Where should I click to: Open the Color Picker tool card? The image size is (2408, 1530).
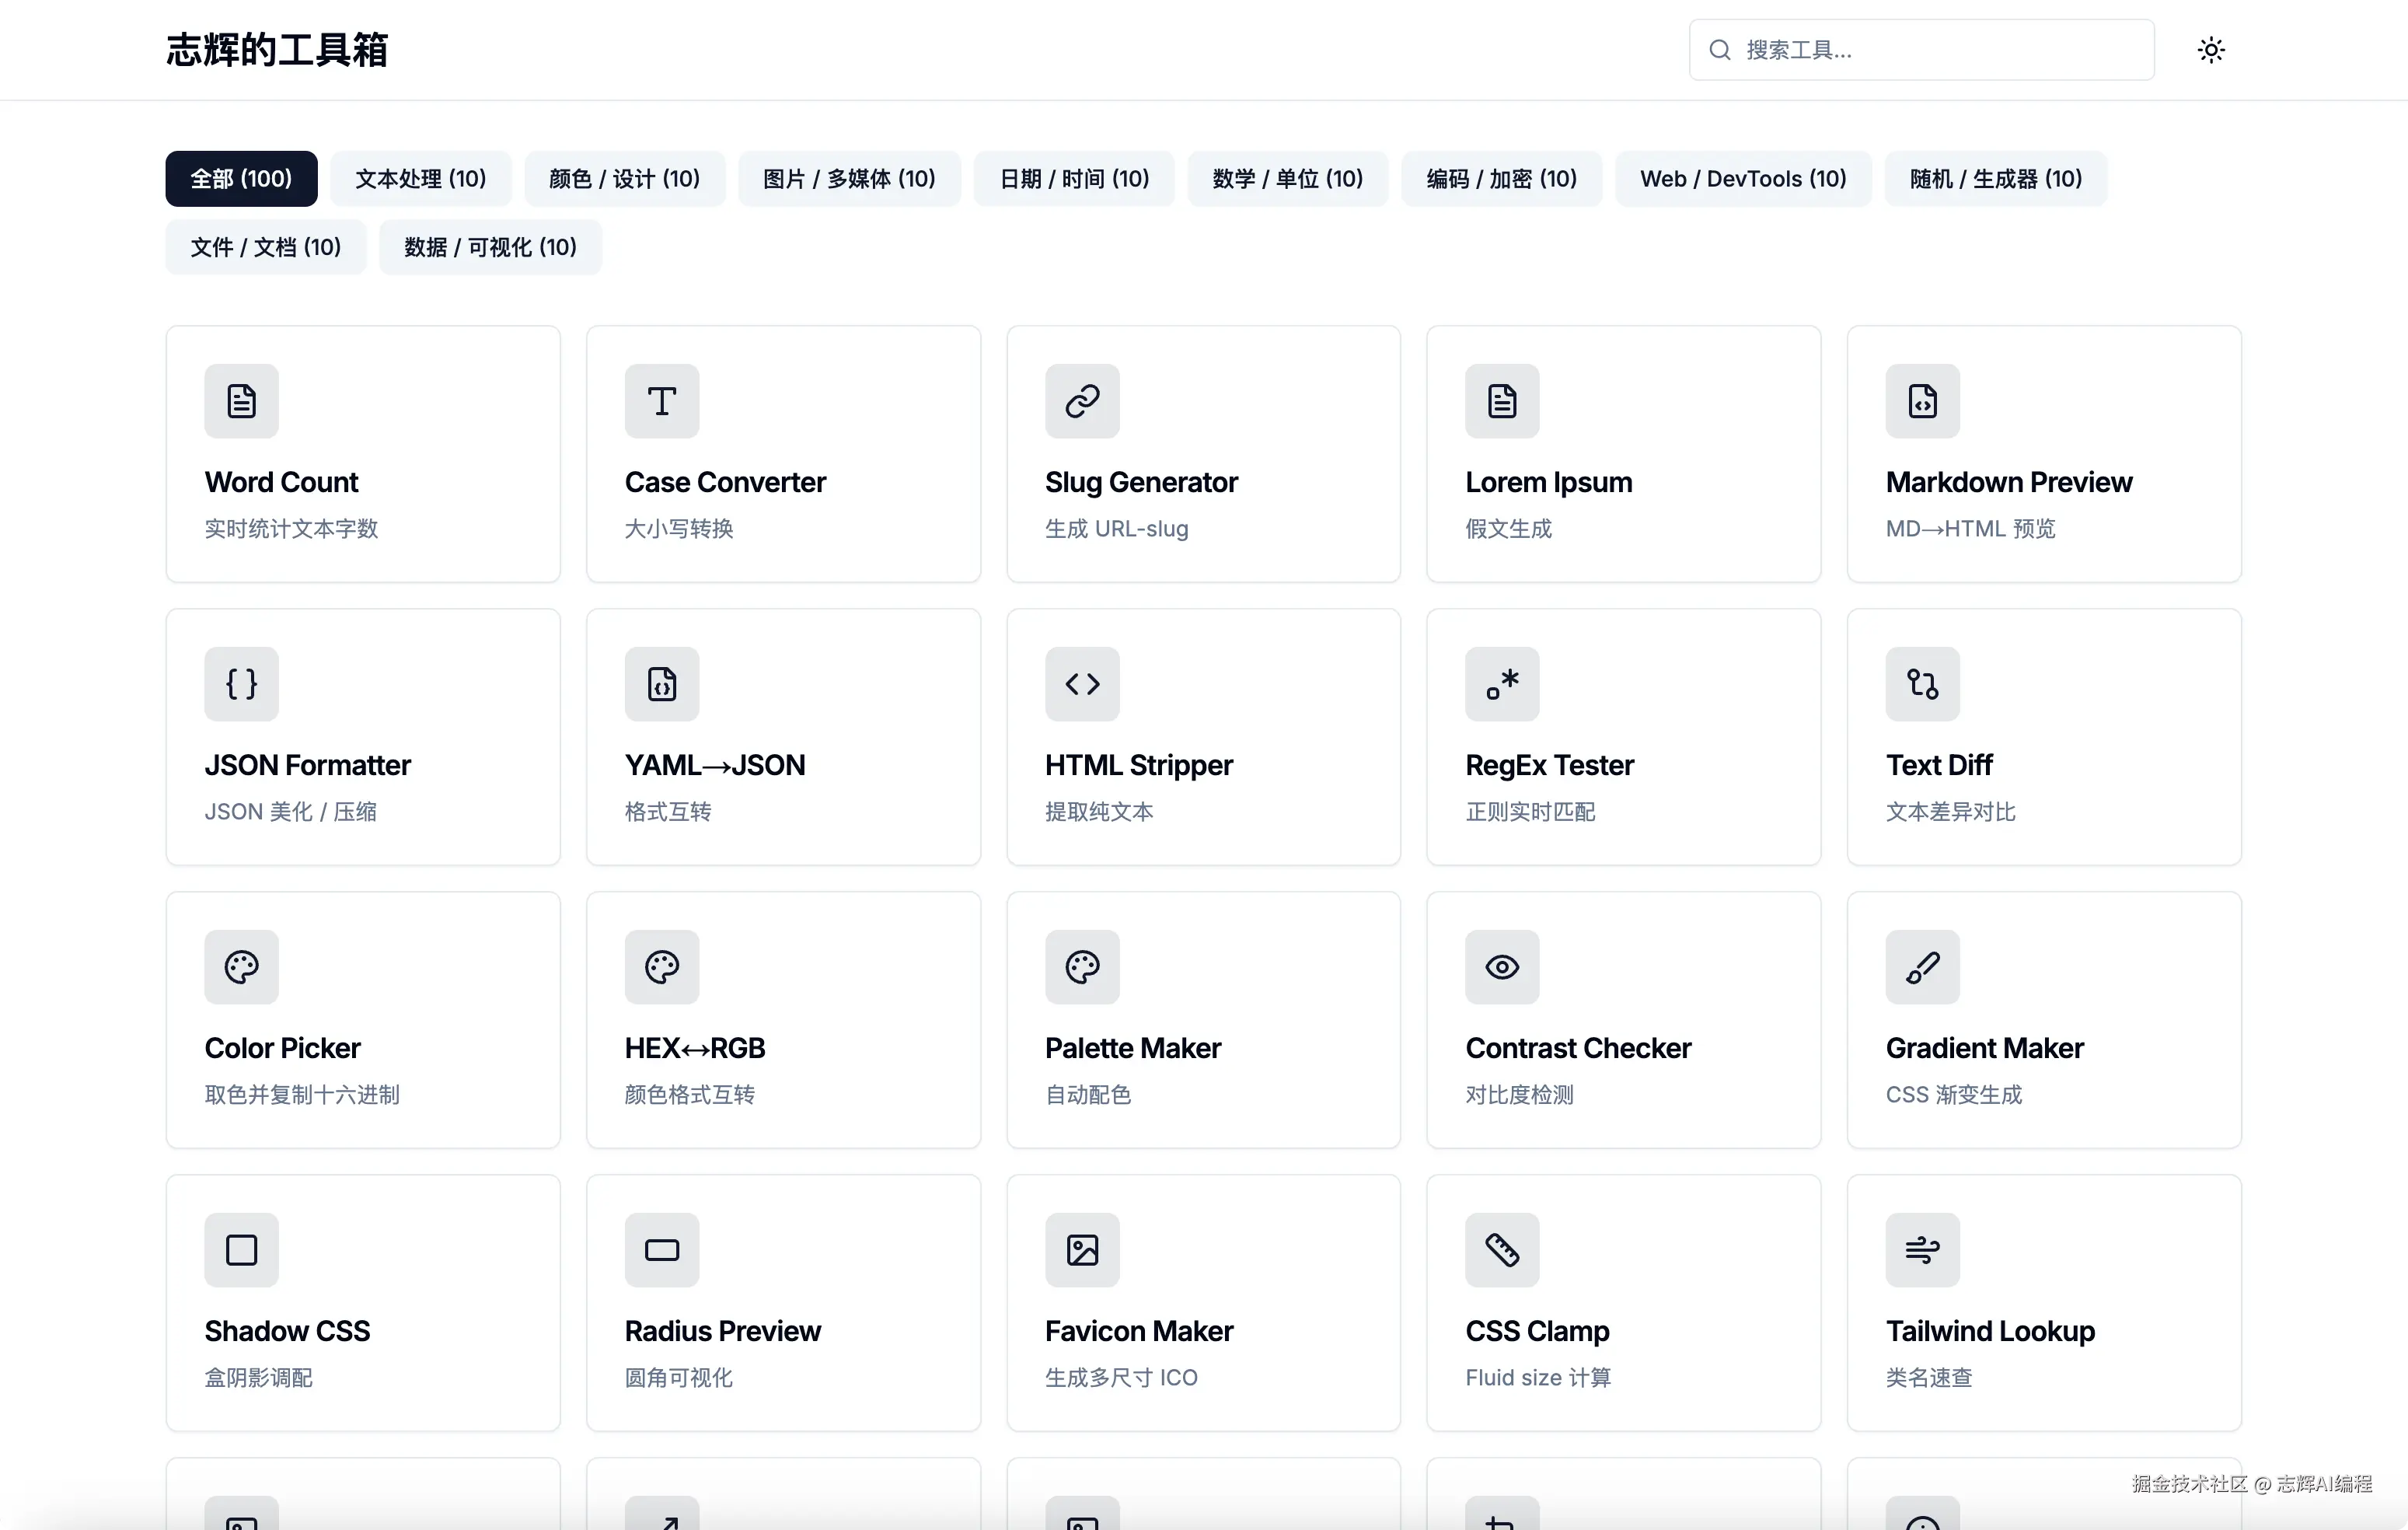(363, 1020)
